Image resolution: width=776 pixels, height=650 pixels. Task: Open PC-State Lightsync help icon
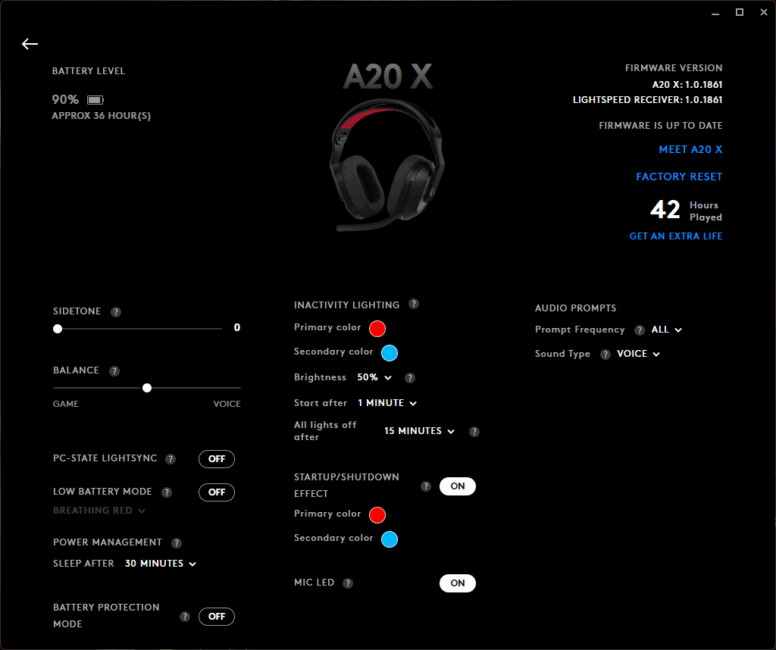click(171, 459)
